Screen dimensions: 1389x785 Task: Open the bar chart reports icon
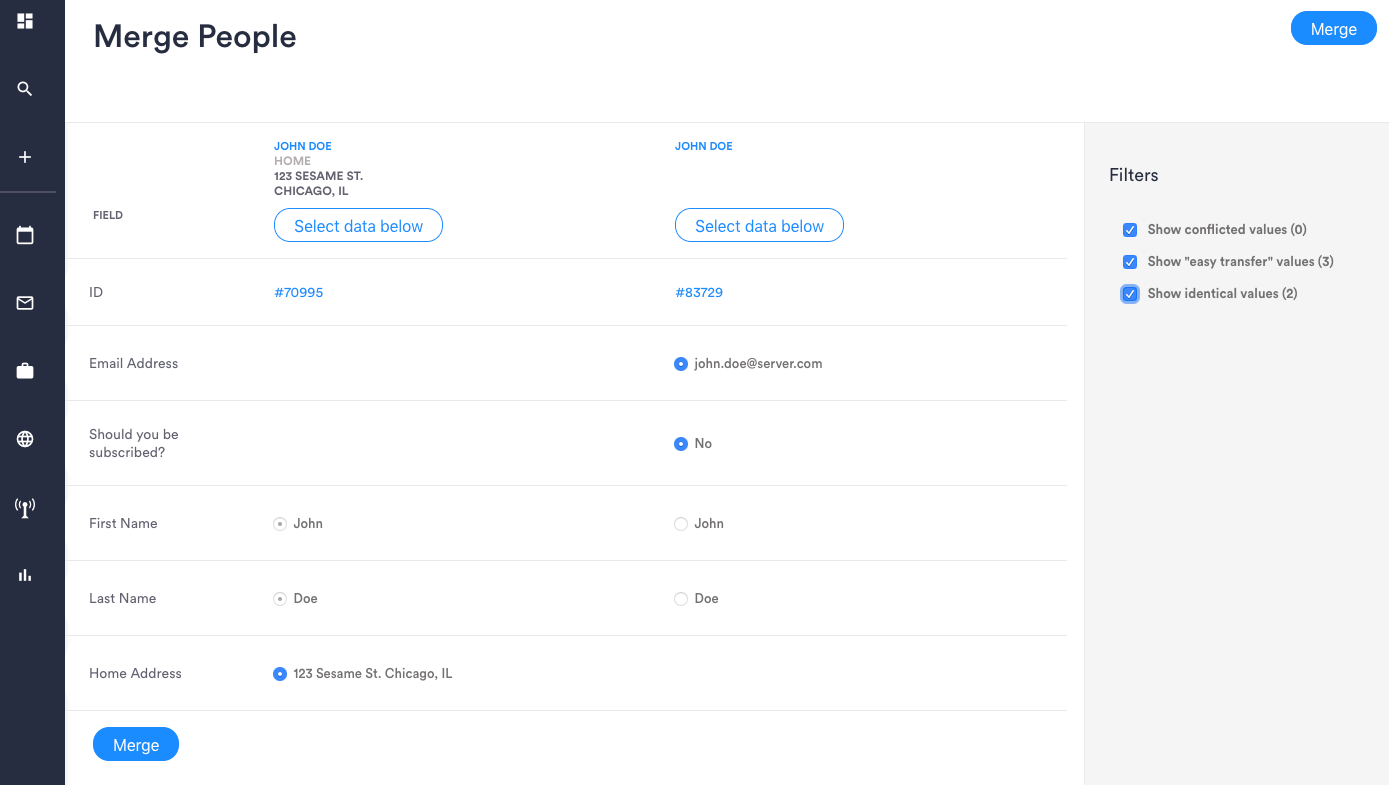pyautogui.click(x=25, y=575)
